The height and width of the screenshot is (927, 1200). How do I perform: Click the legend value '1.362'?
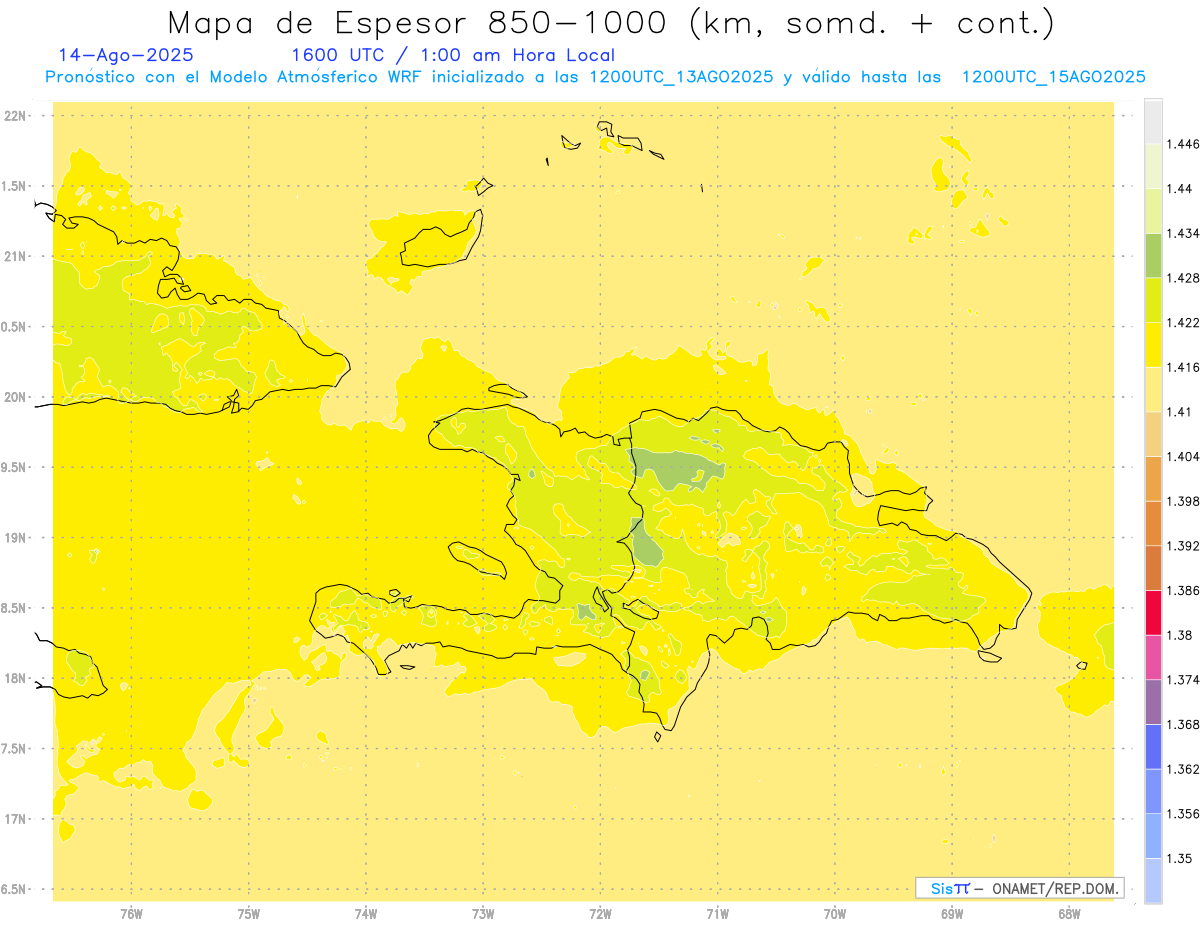1183,770
